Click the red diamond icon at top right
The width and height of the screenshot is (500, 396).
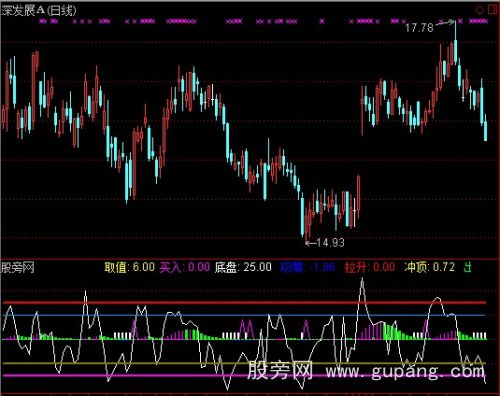pos(480,10)
